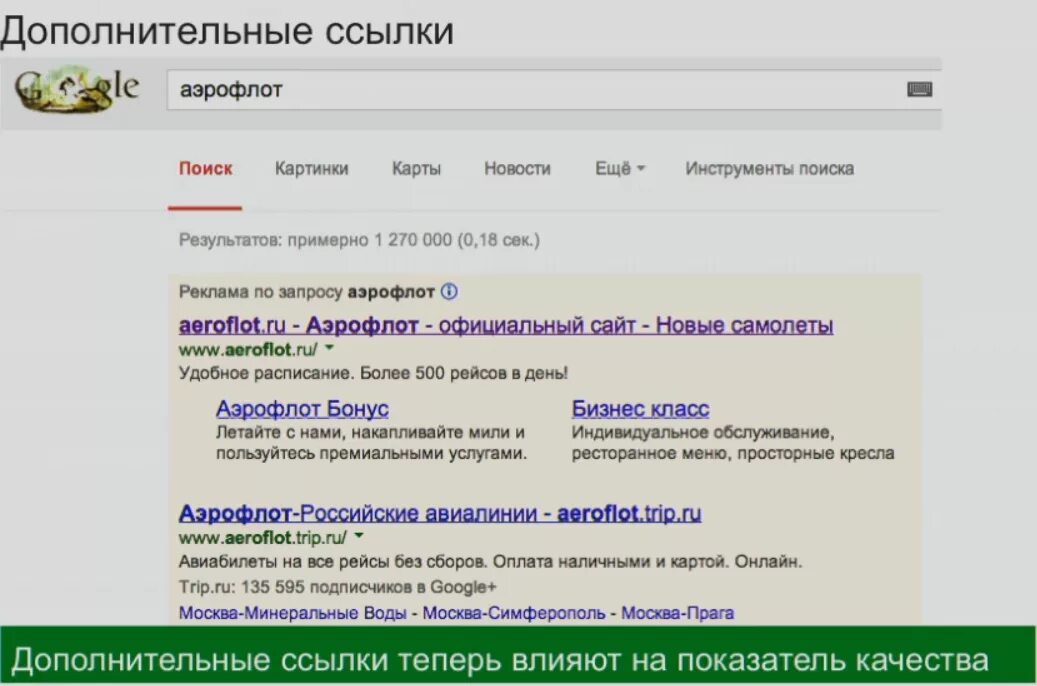Expand the Ещё dropdown menu

[620, 169]
